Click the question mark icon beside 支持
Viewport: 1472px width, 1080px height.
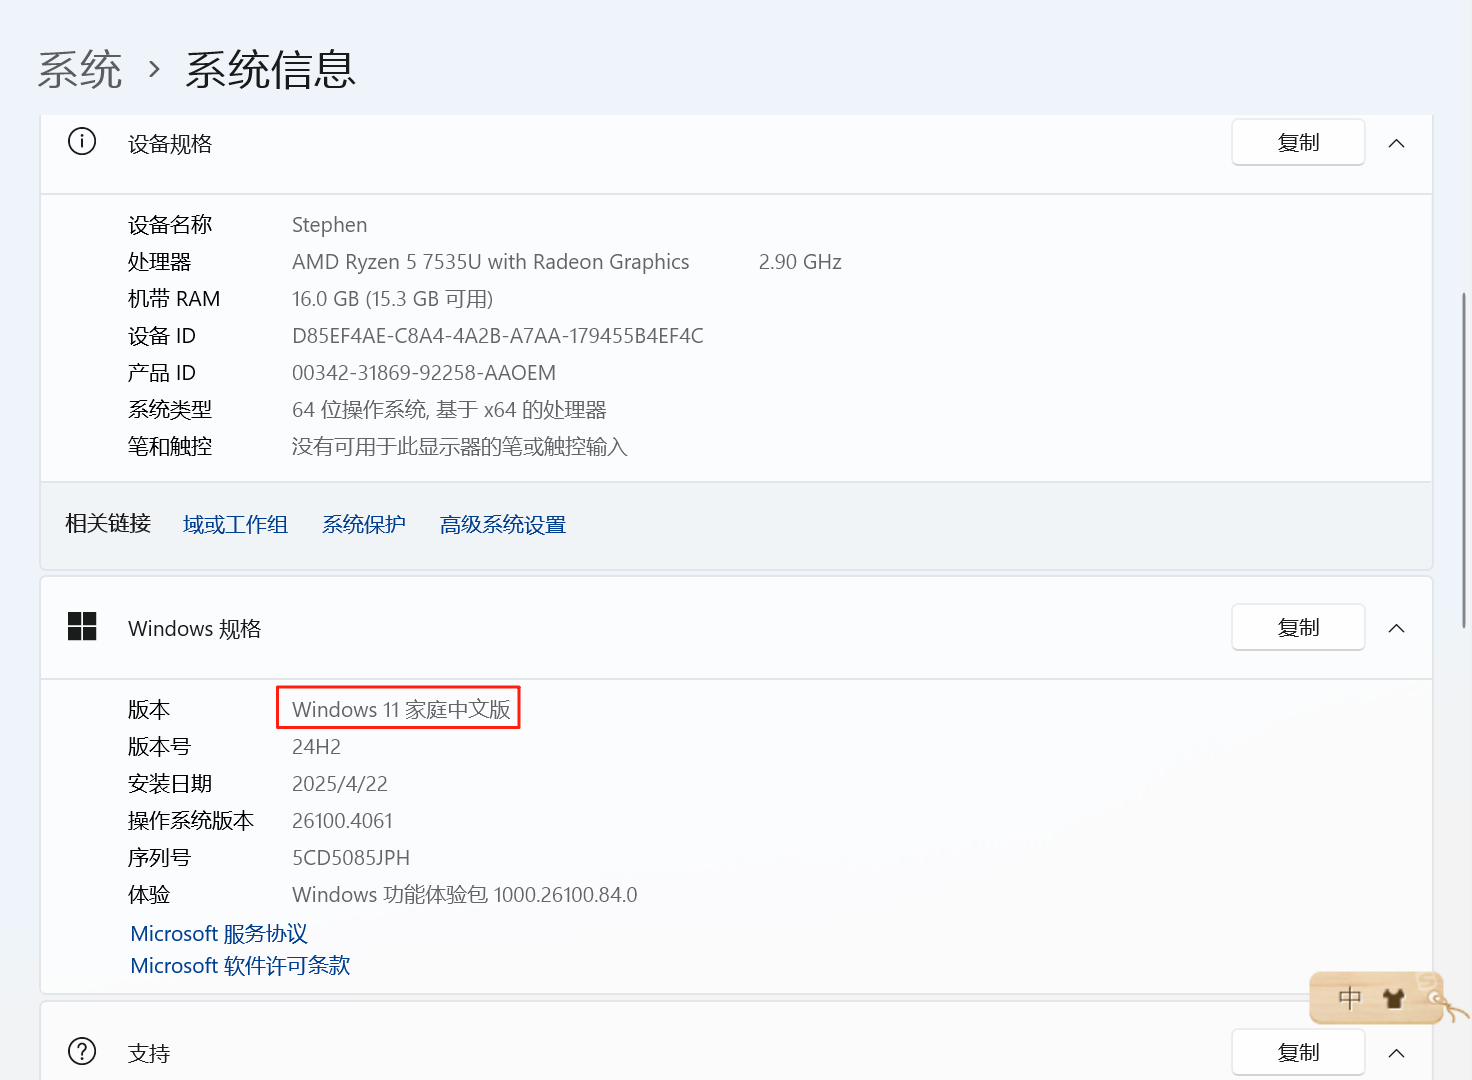click(x=82, y=1051)
